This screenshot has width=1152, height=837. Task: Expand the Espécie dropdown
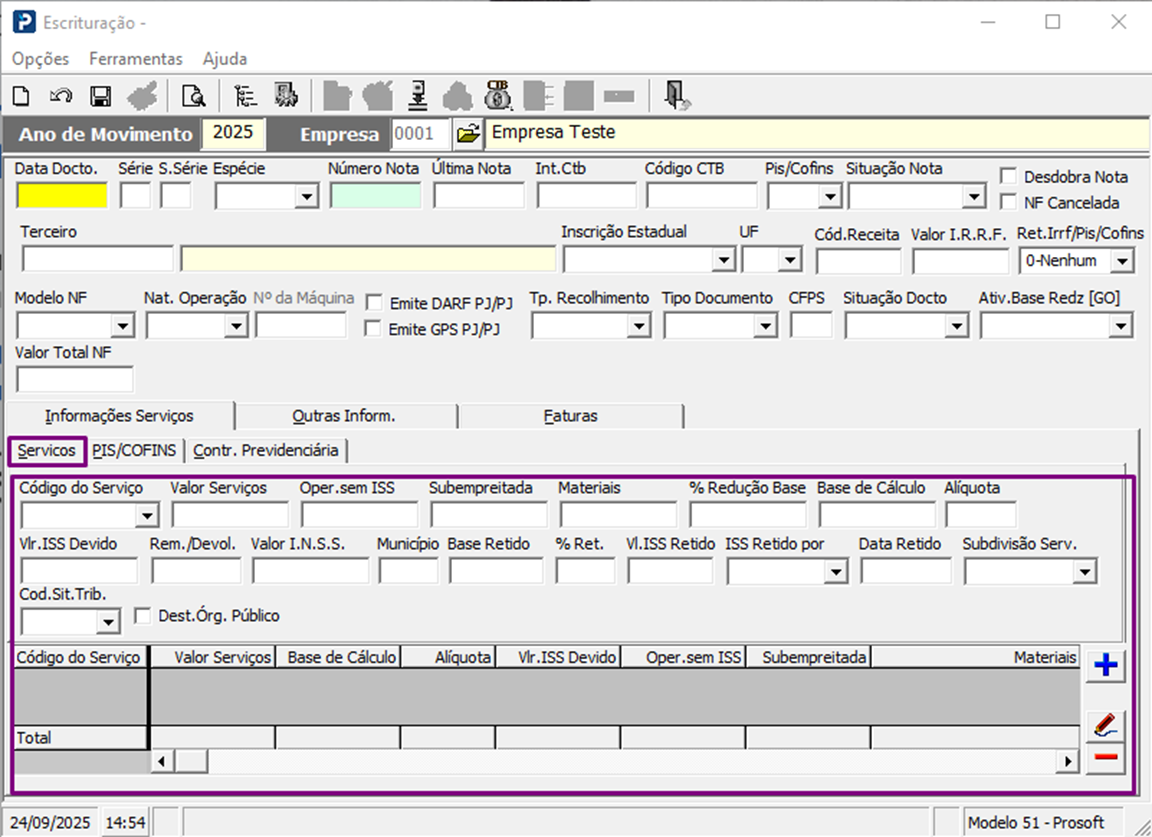click(x=306, y=197)
